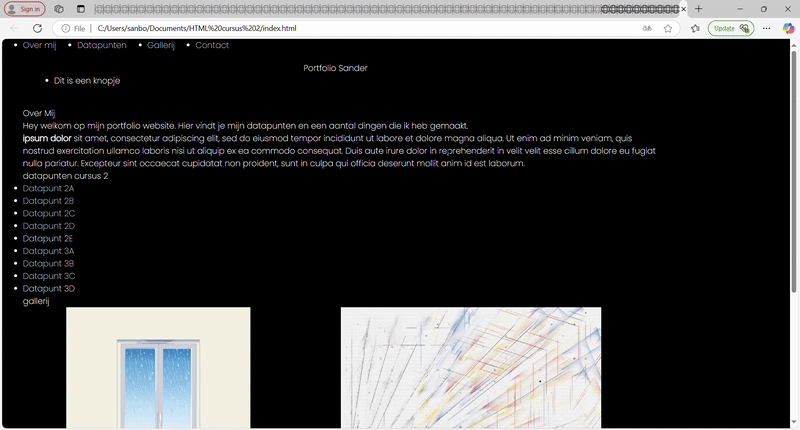Viewport: 800px width, 430px height.
Task: Select the Gallerij navigation item
Action: (x=160, y=45)
